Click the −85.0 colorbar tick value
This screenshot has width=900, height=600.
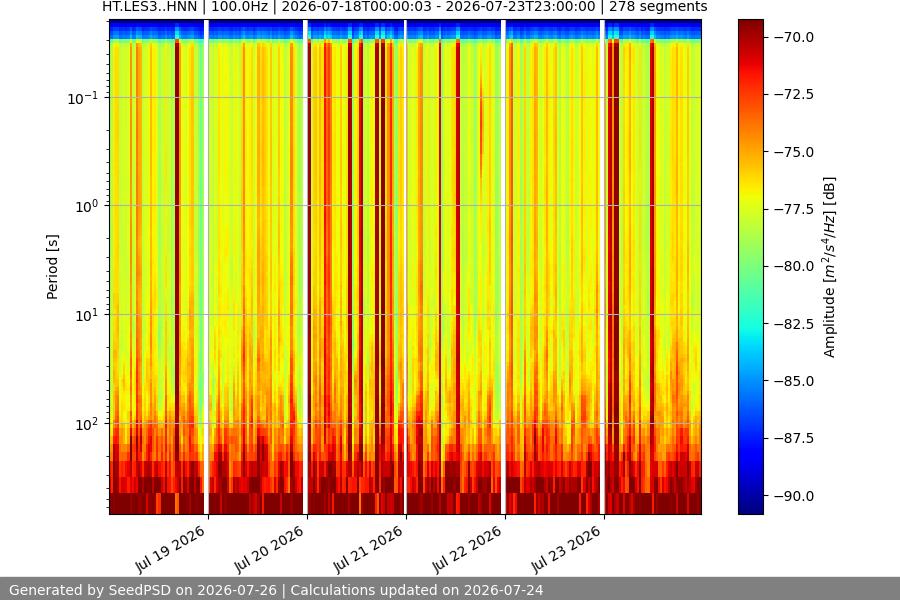point(794,381)
